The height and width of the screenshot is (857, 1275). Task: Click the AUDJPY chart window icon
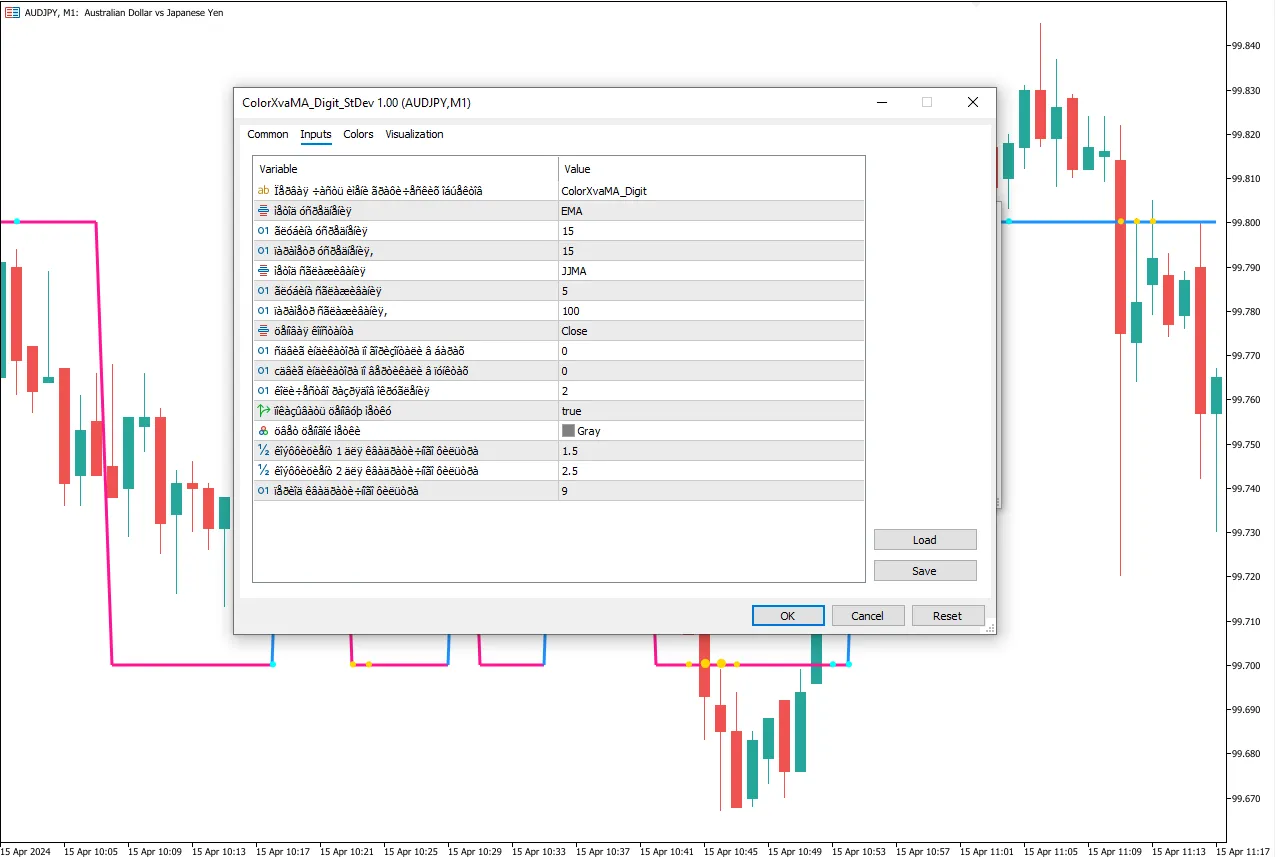(12, 10)
